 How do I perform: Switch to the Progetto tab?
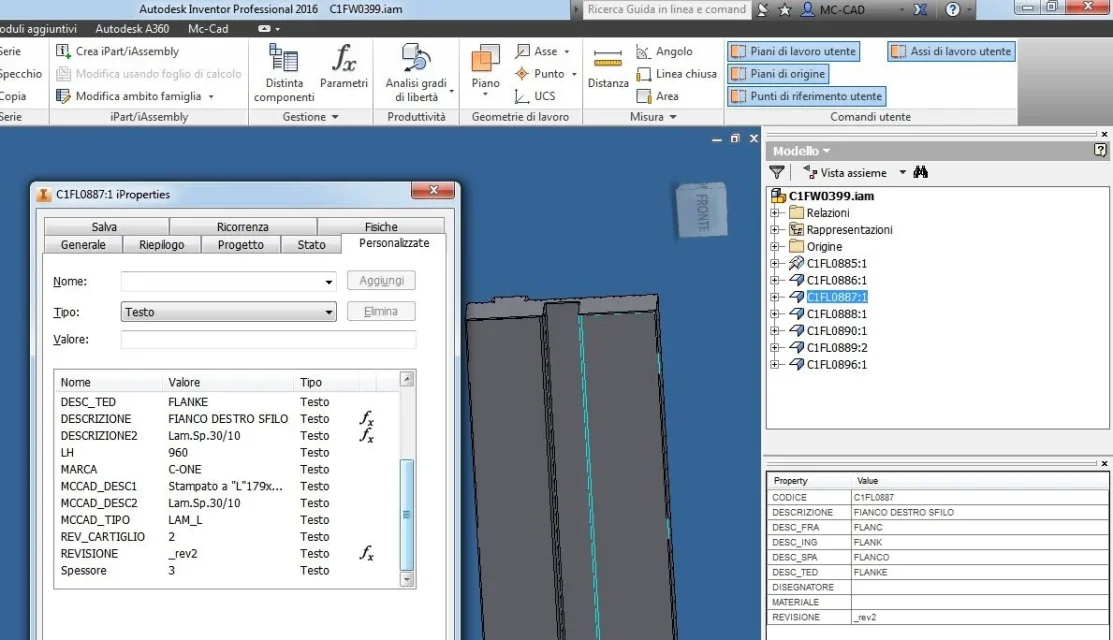click(241, 245)
